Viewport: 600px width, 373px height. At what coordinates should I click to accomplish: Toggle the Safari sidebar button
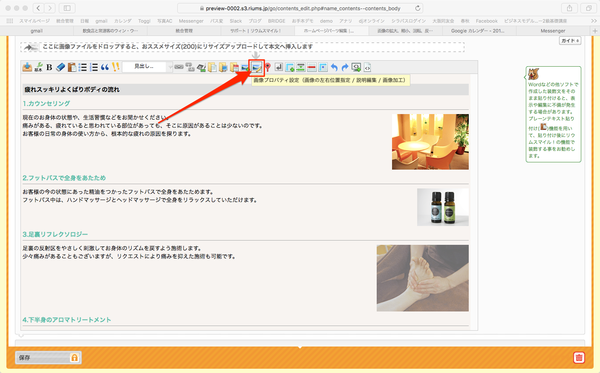coord(67,8)
